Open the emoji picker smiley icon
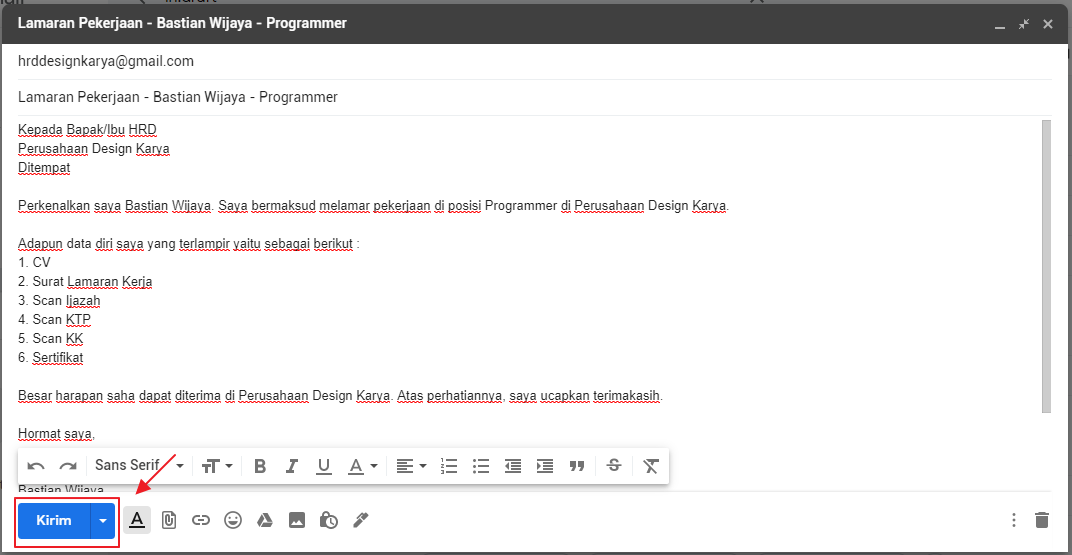 233,520
